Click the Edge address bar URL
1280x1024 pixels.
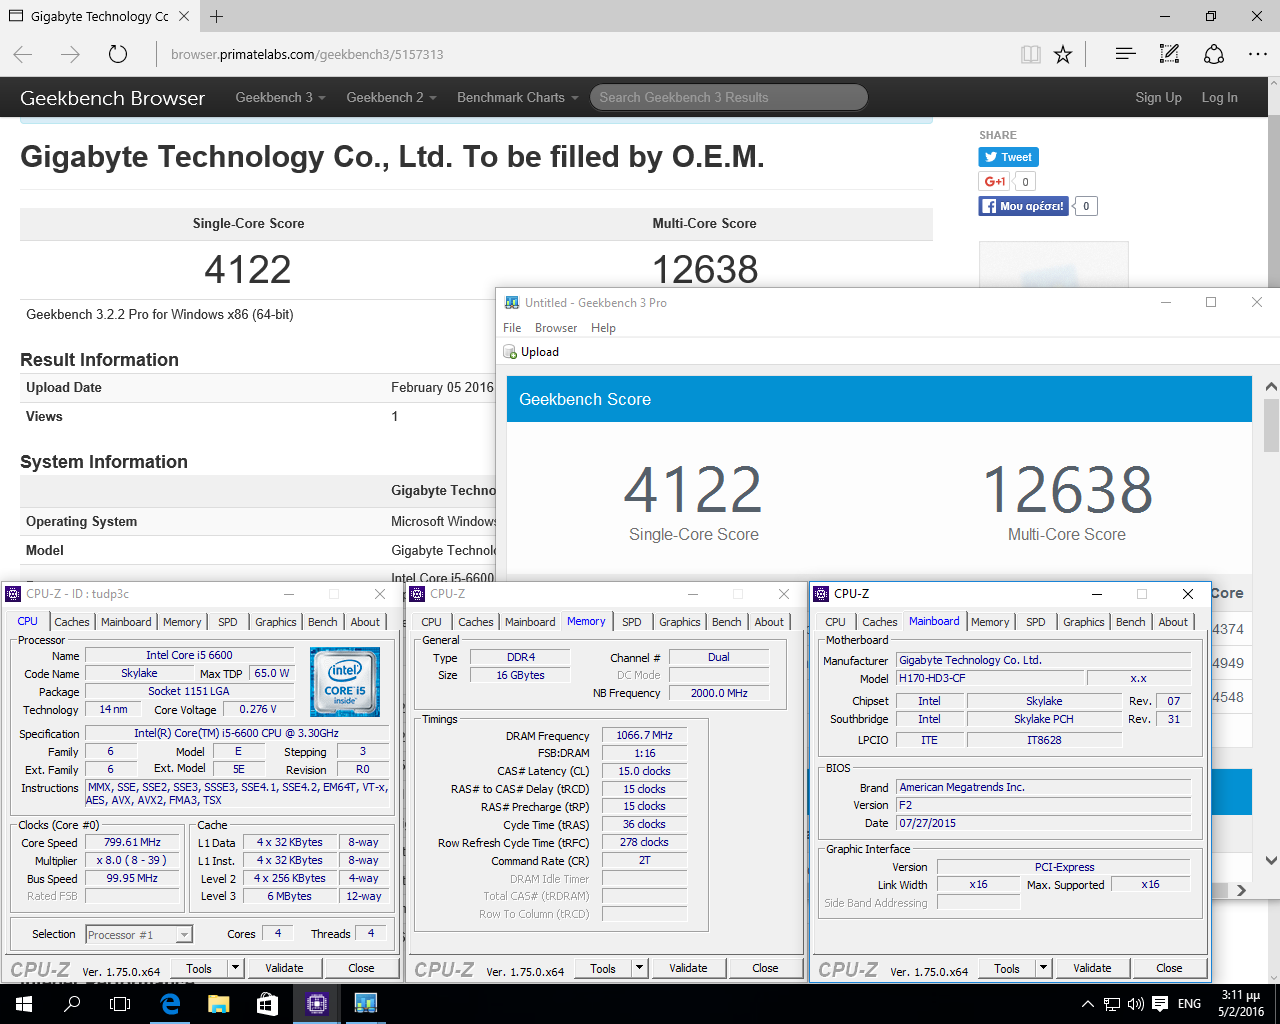pos(307,54)
